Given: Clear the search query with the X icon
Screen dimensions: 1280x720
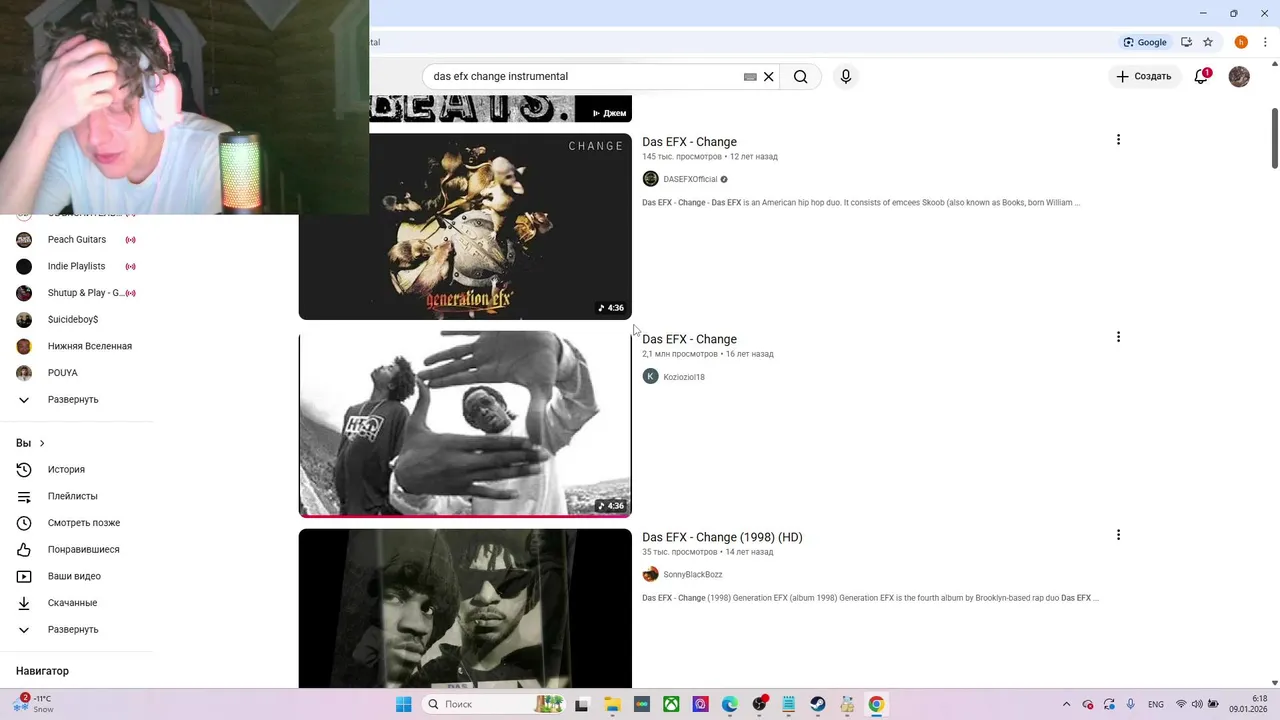Looking at the screenshot, I should point(769,76).
